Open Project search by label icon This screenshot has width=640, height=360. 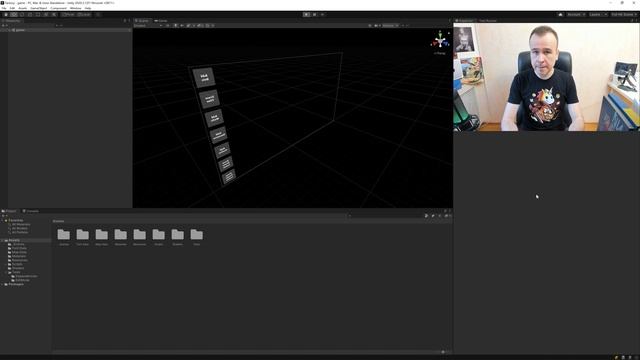pyautogui.click(x=433, y=216)
